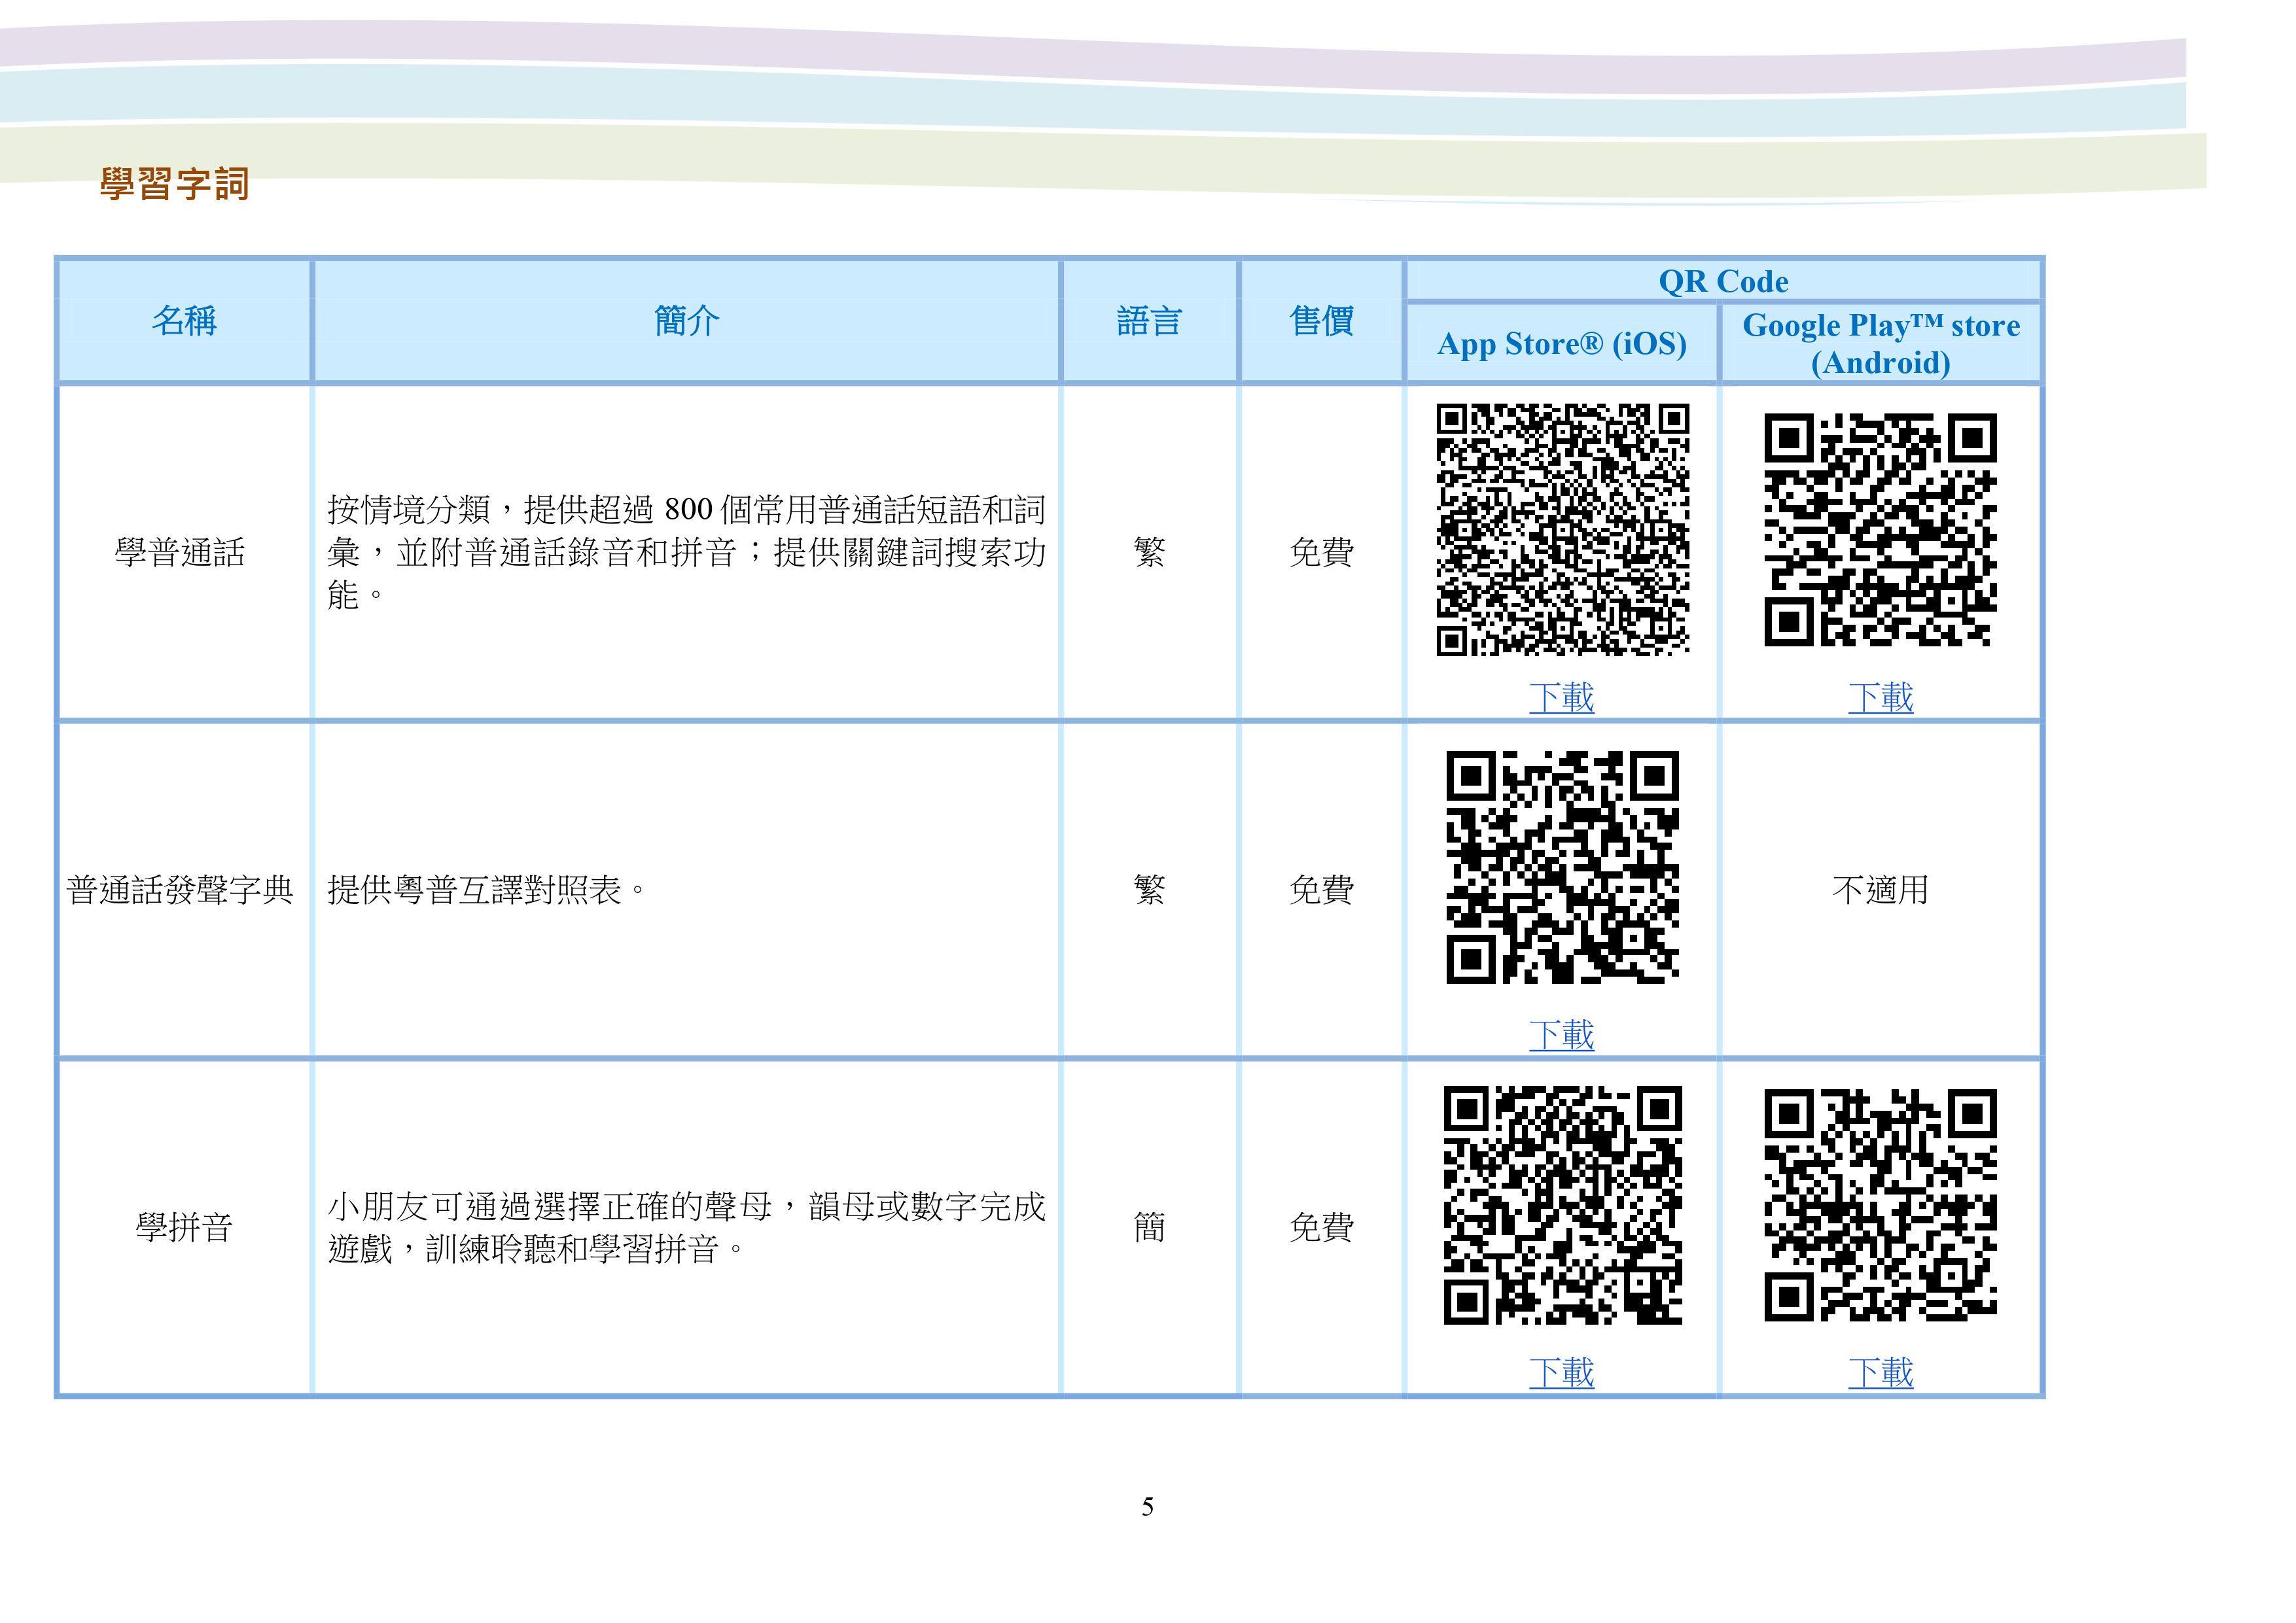Select the app name 普通話發聲字典
Screen dimensions: 2296x1623
tap(180, 889)
